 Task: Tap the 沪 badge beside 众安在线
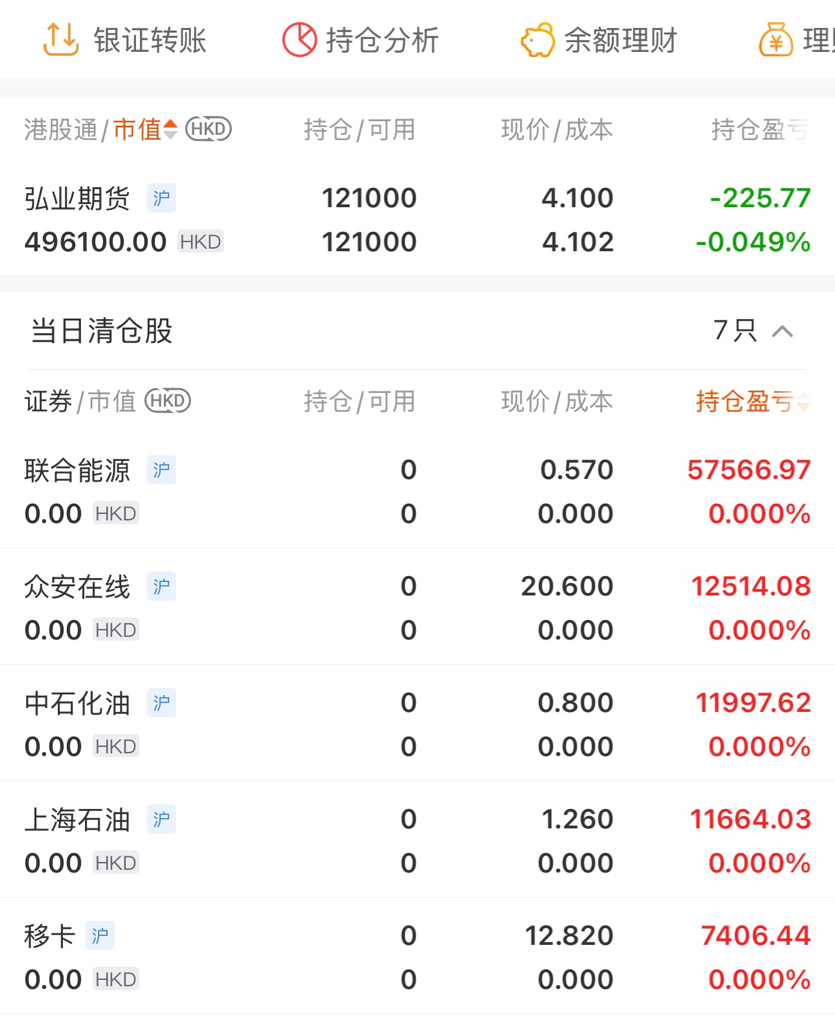[x=161, y=586]
